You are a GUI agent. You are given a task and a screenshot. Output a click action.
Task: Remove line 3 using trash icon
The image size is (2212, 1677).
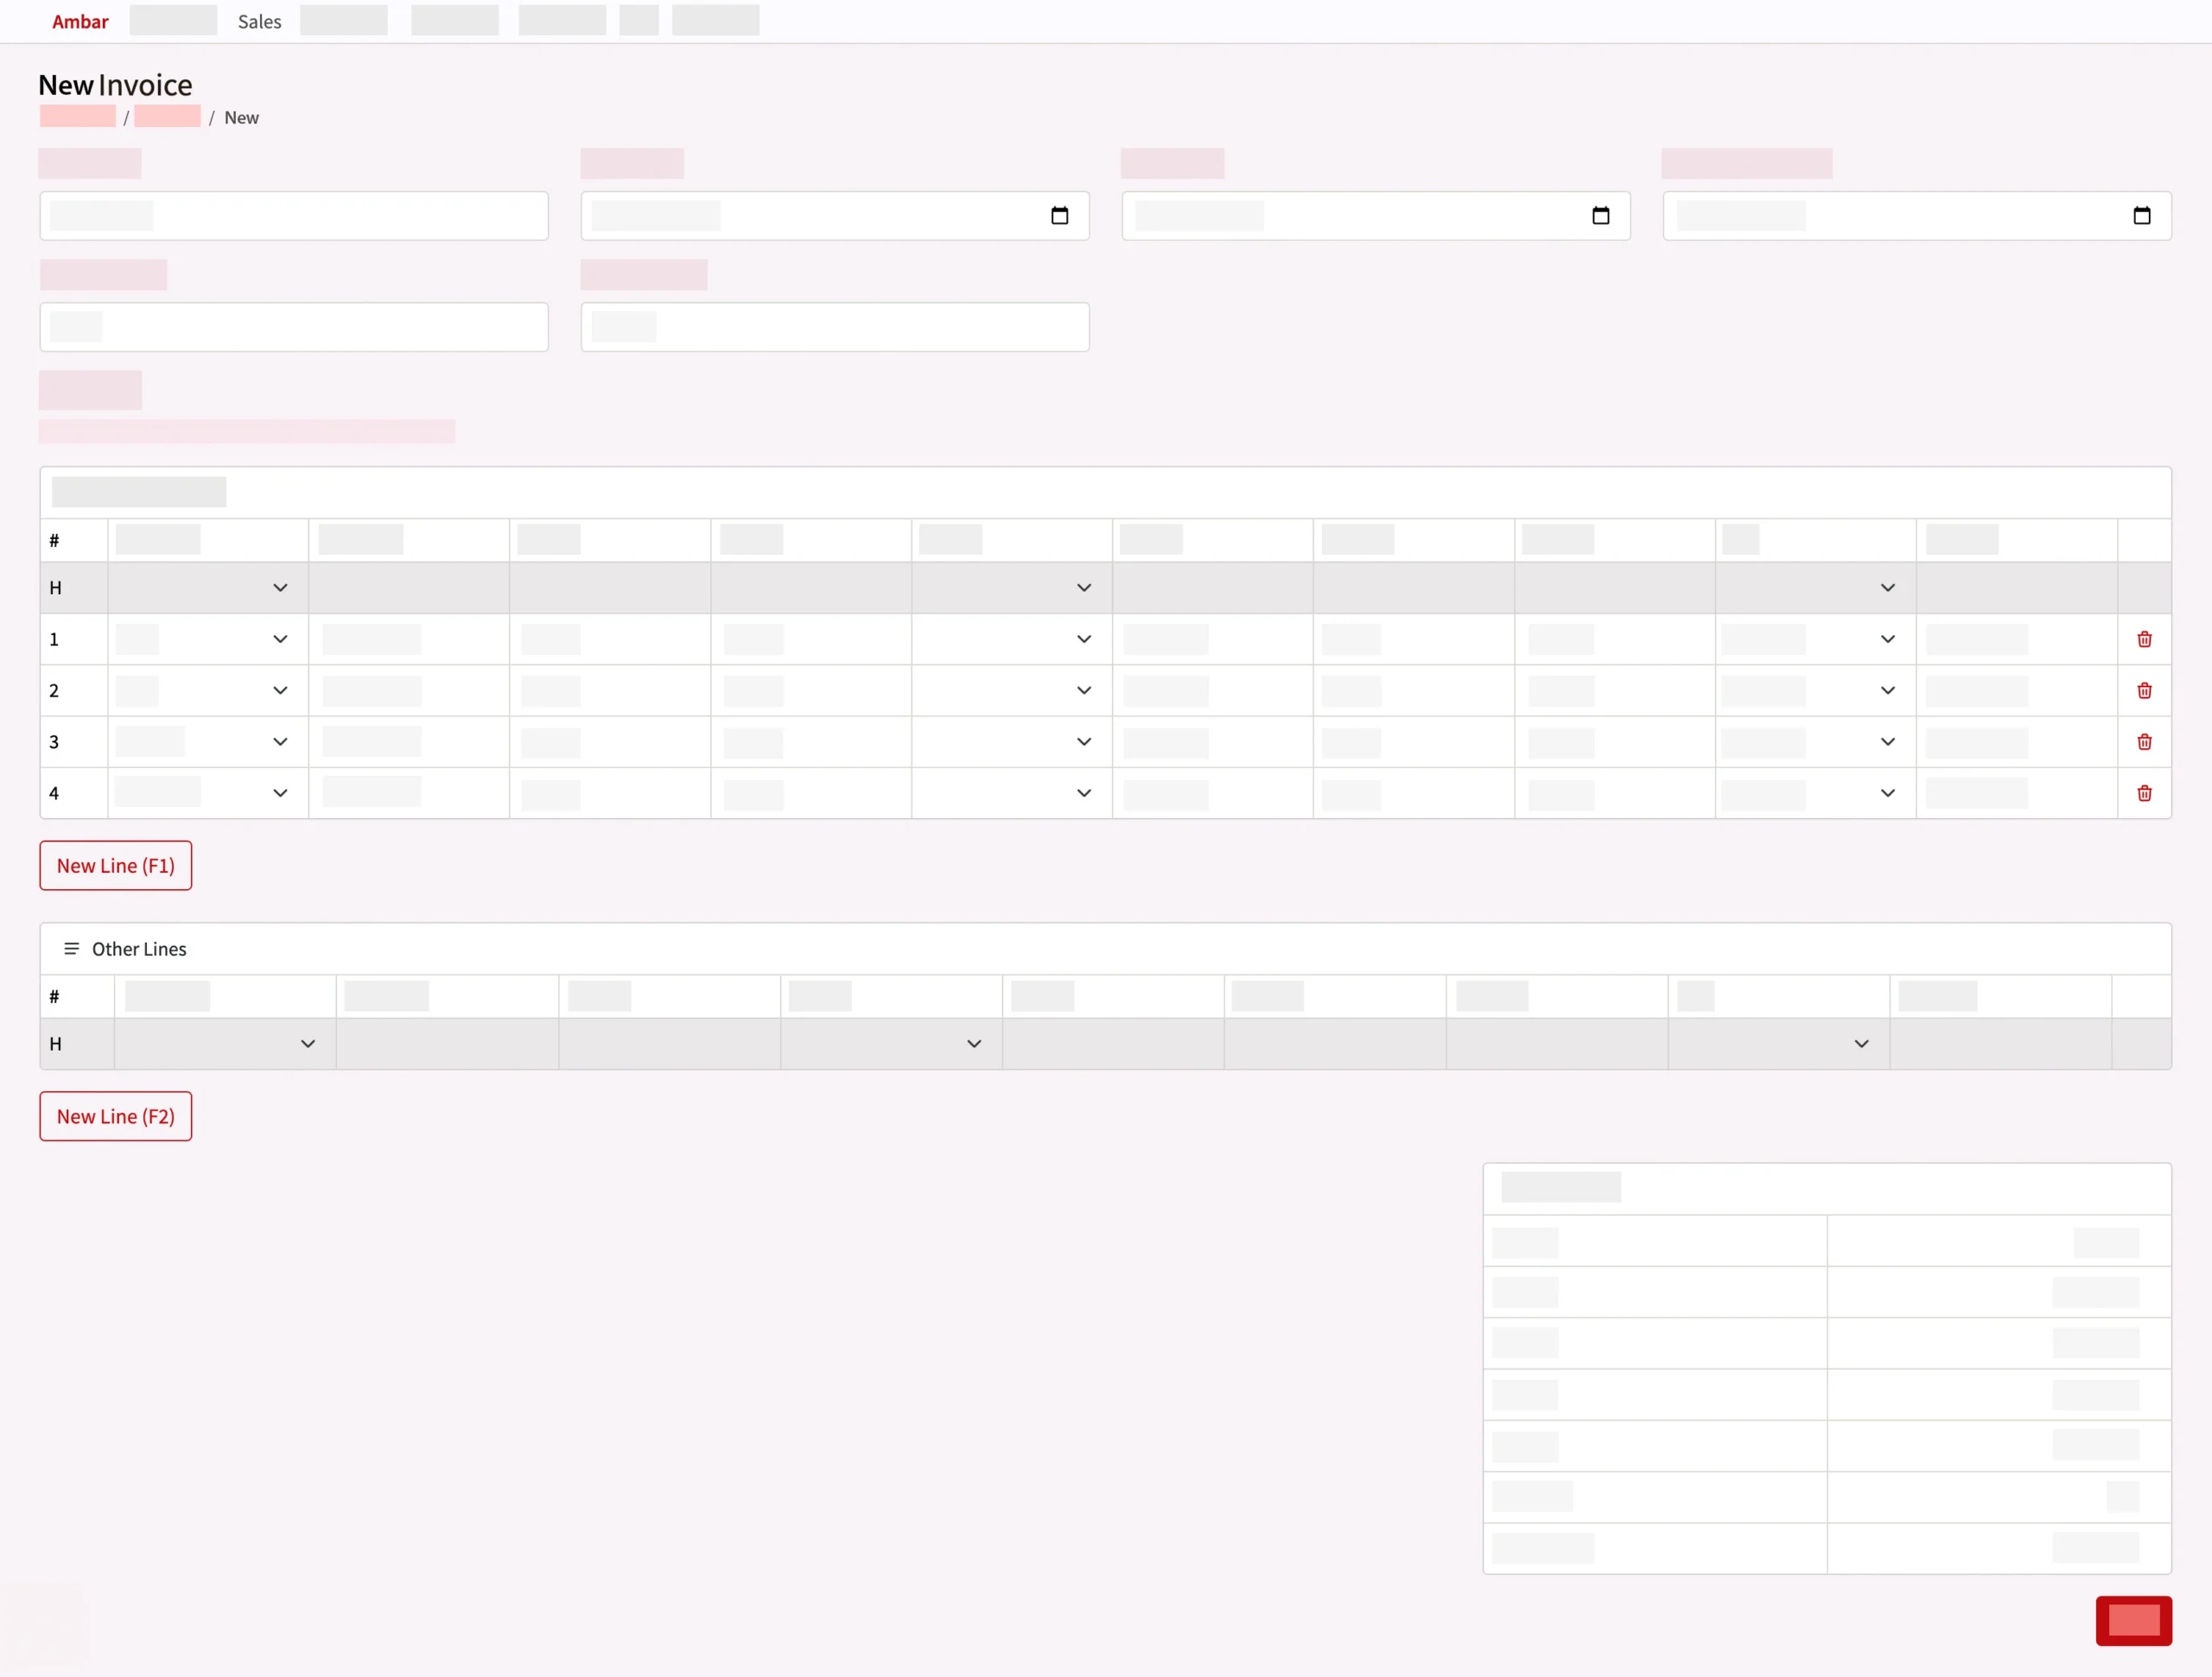2144,742
